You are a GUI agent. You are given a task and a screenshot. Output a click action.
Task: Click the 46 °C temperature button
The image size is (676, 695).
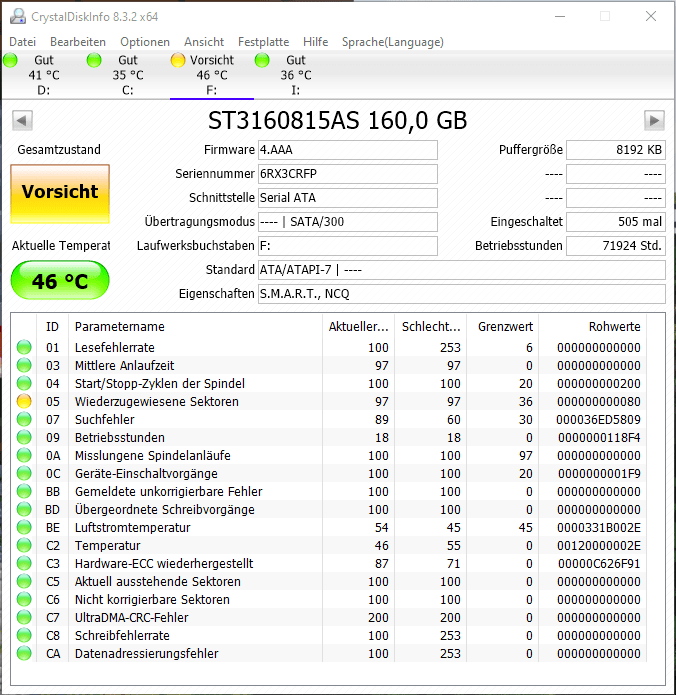coord(60,281)
